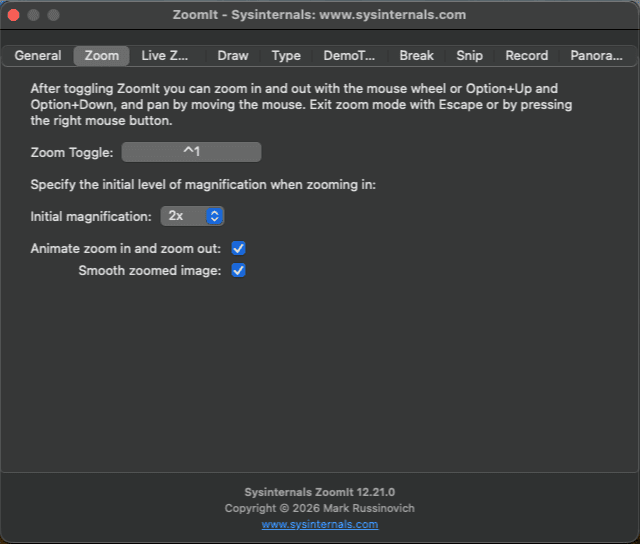Screen dimensions: 640x544
Task: Open the Record tab
Action: pyautogui.click(x=527, y=56)
